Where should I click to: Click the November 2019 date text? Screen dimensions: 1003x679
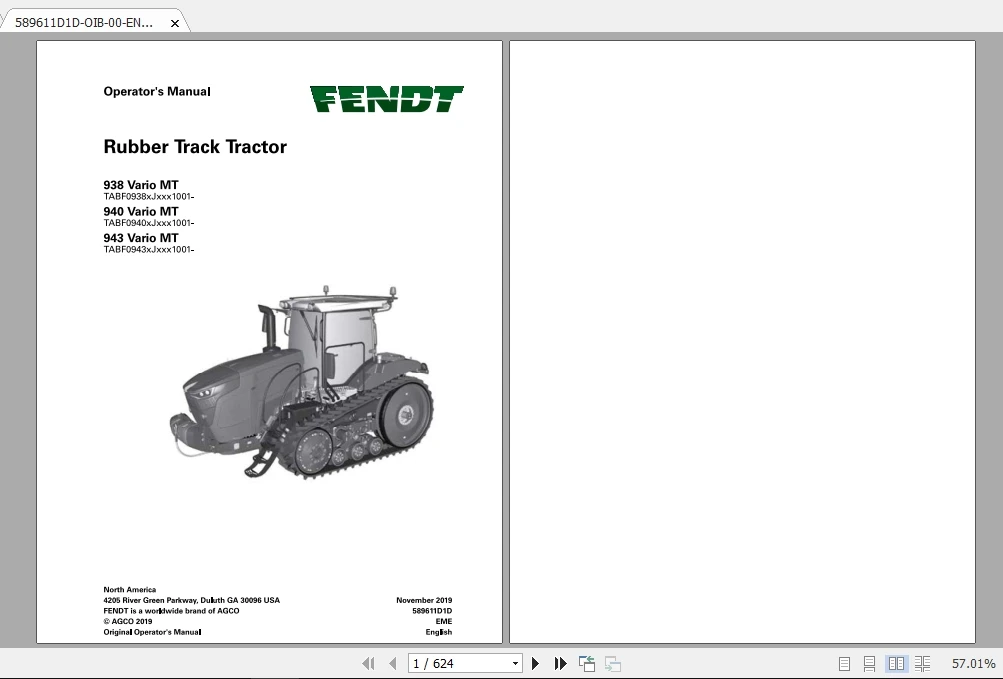[424, 600]
